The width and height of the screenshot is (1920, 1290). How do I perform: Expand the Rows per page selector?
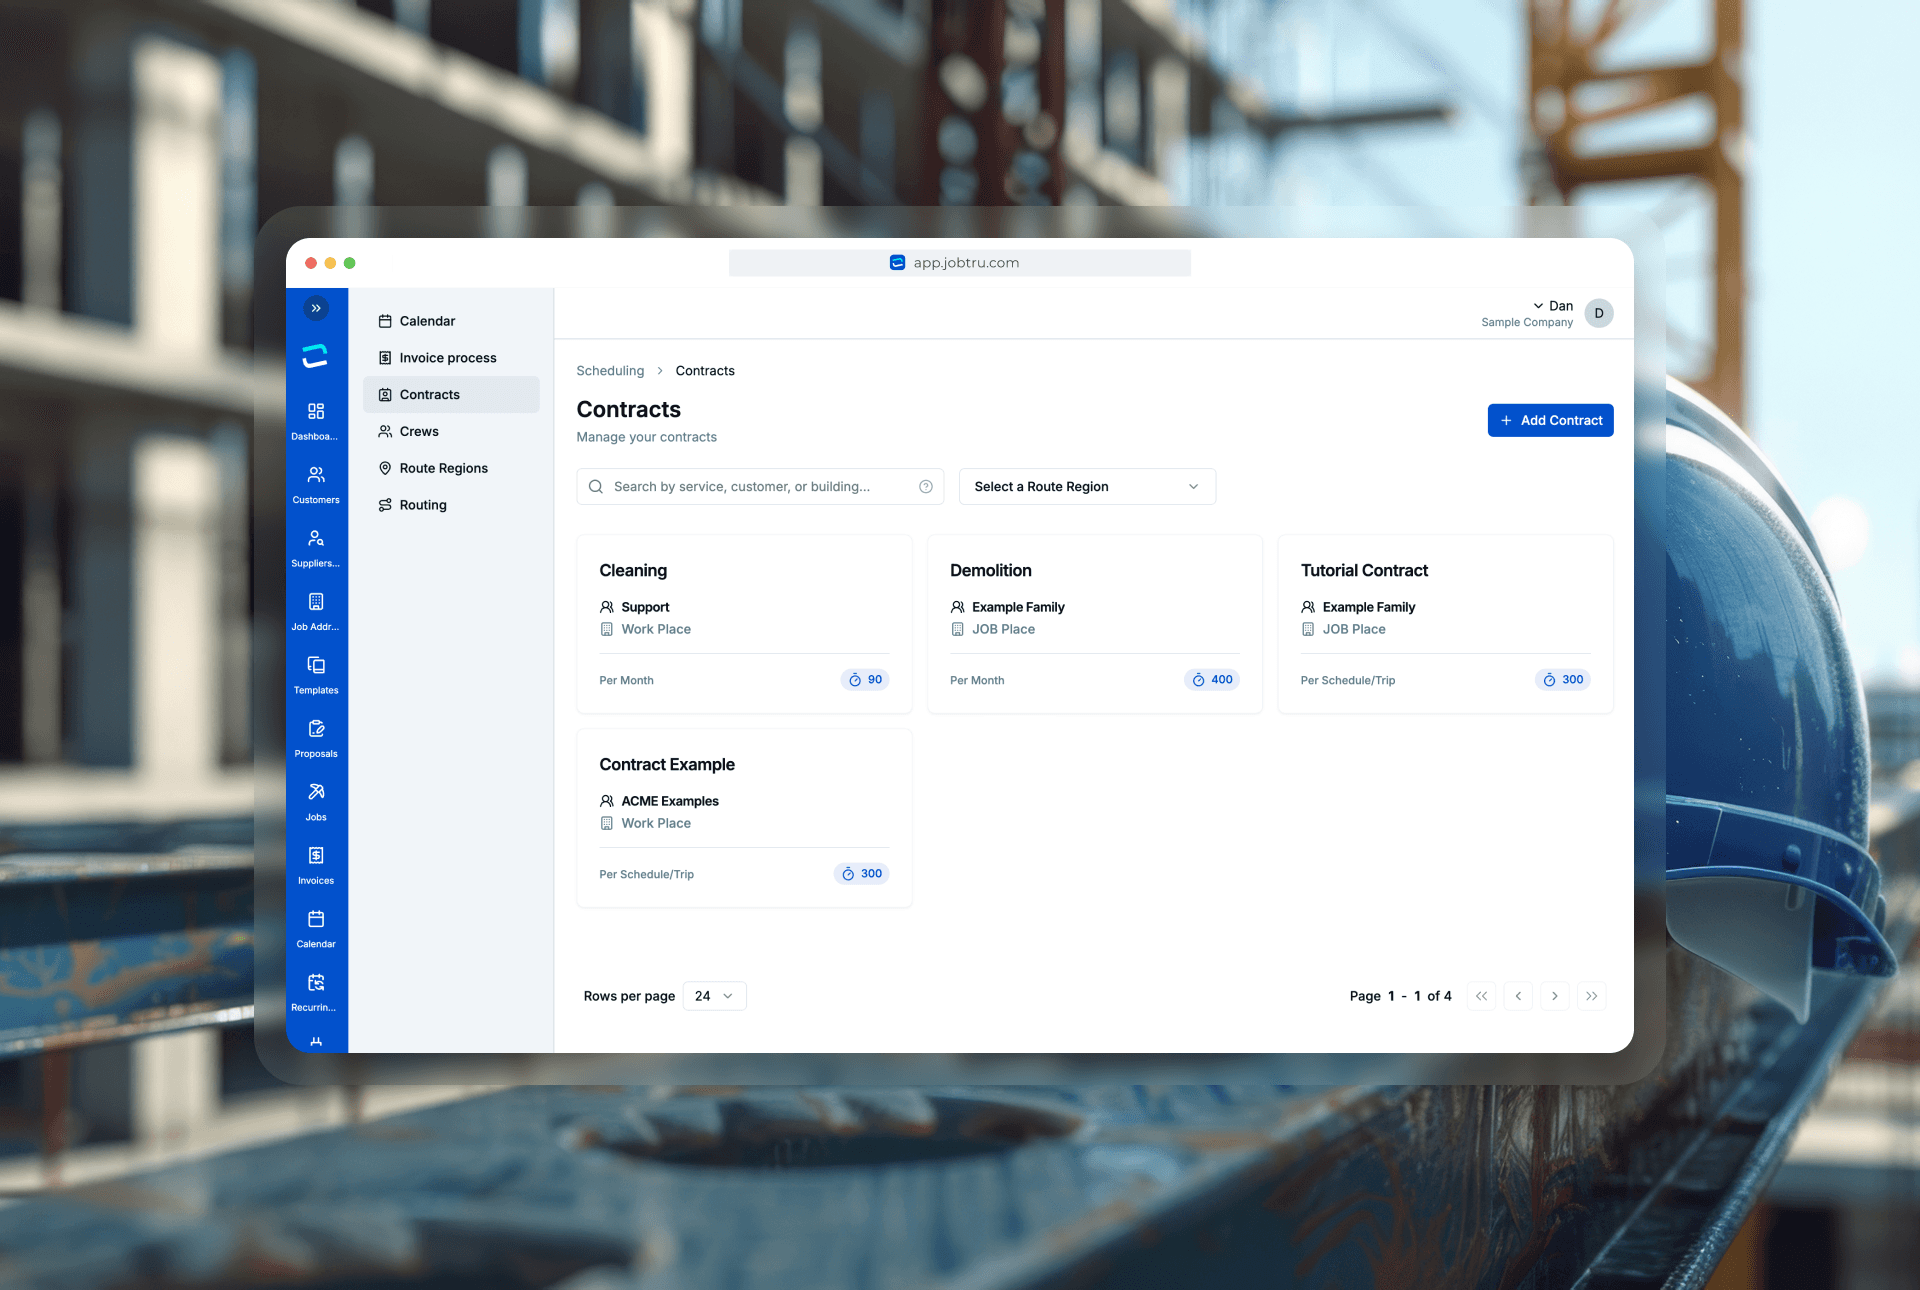click(x=714, y=996)
